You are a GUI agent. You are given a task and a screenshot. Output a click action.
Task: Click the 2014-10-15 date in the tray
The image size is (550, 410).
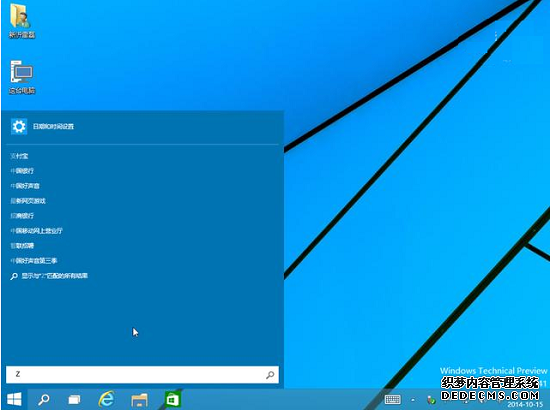(525, 405)
